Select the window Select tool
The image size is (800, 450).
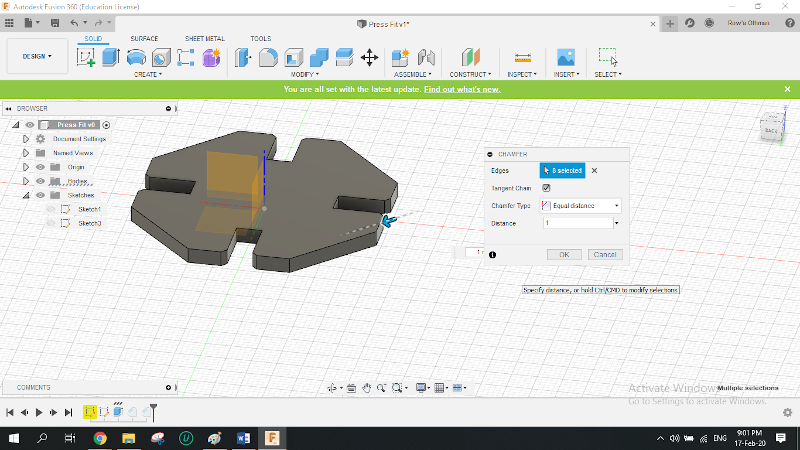click(608, 57)
